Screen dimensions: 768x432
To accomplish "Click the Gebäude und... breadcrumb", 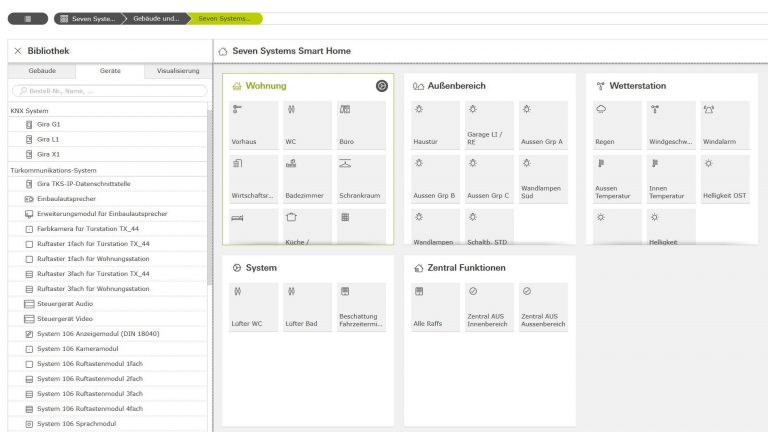I will pyautogui.click(x=155, y=18).
